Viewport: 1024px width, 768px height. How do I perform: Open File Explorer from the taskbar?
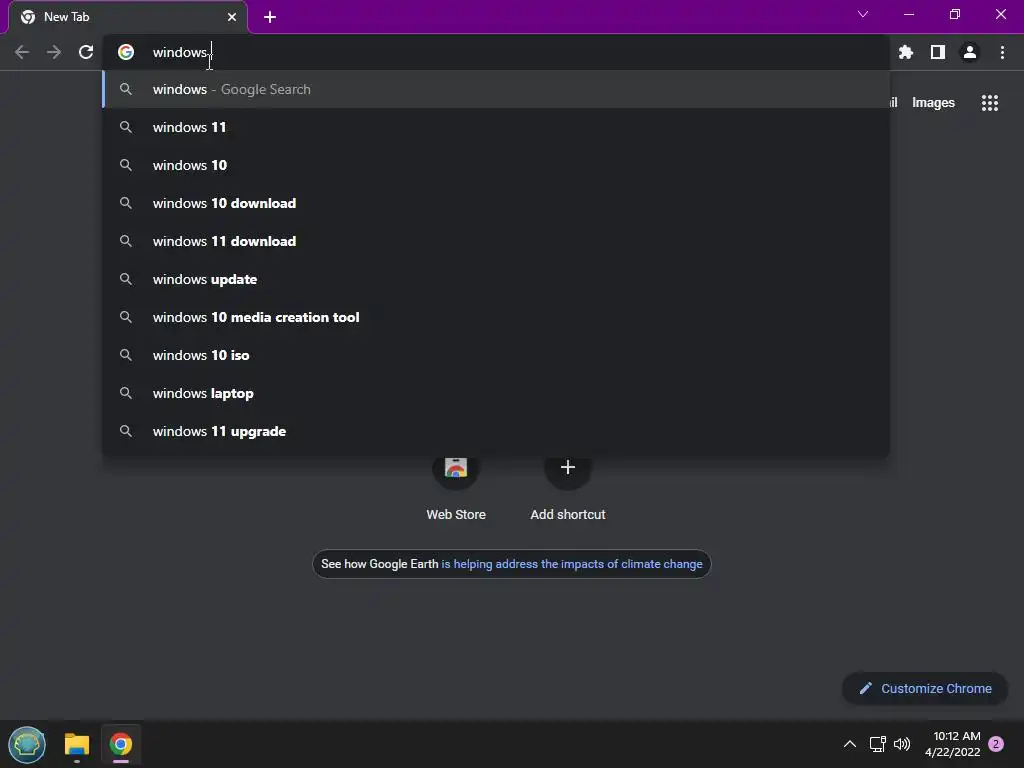76,745
